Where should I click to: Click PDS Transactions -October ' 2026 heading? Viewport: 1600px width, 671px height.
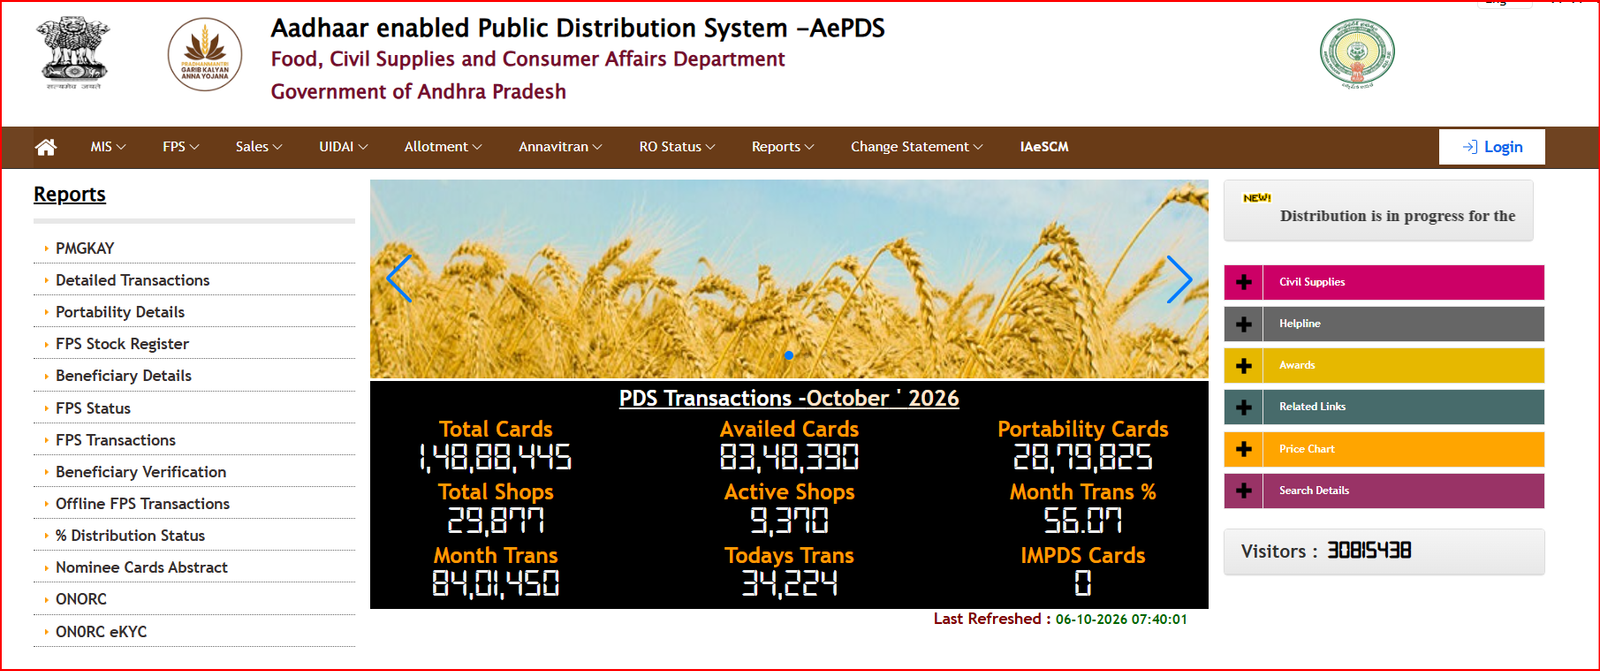point(789,398)
